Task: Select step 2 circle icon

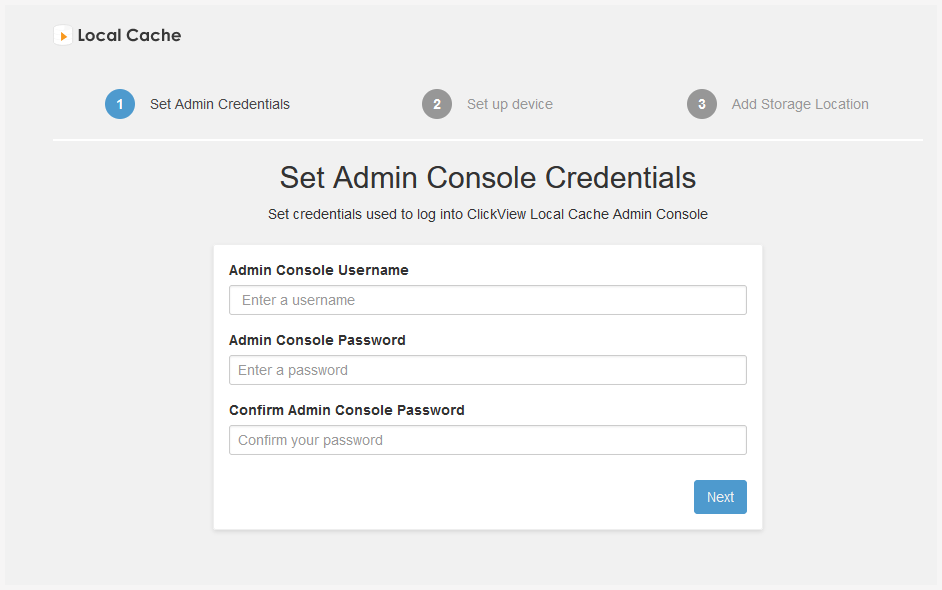Action: (x=437, y=104)
